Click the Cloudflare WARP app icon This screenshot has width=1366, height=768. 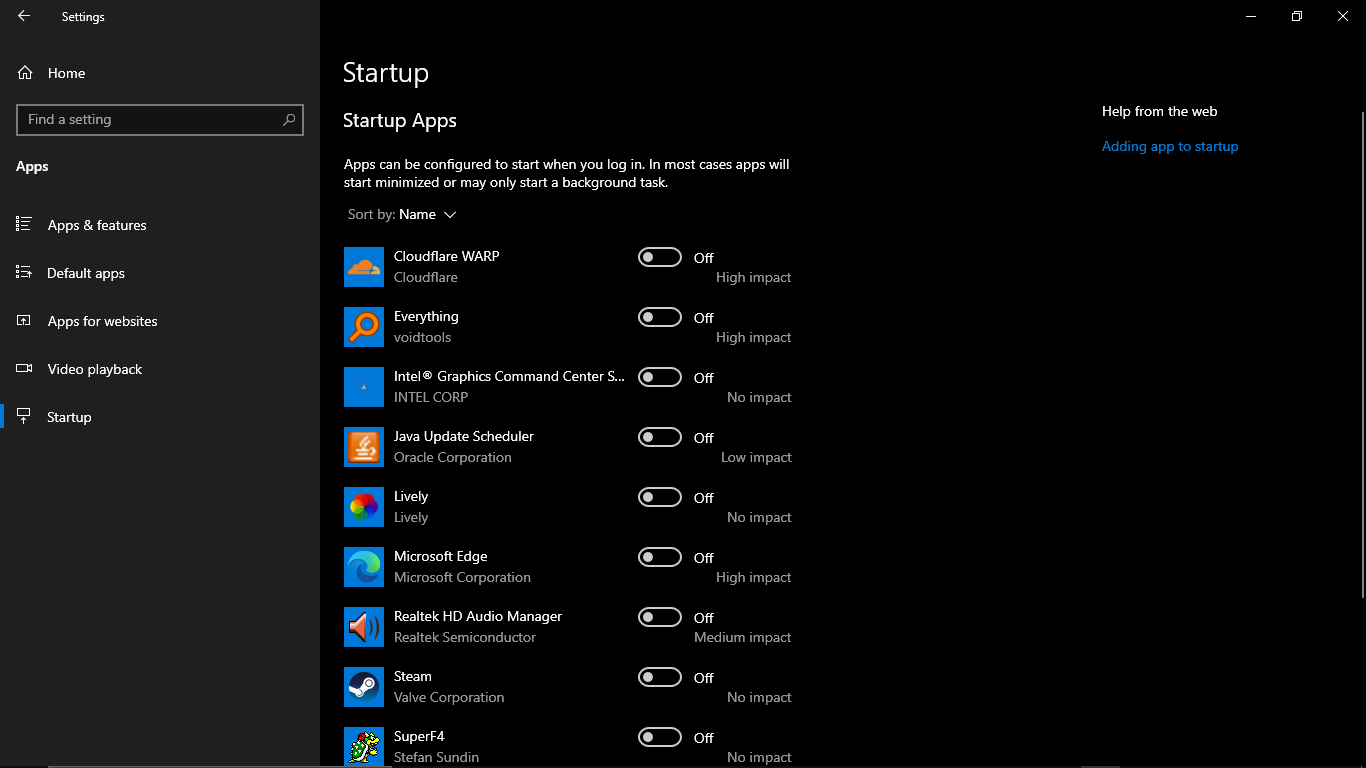click(x=364, y=267)
